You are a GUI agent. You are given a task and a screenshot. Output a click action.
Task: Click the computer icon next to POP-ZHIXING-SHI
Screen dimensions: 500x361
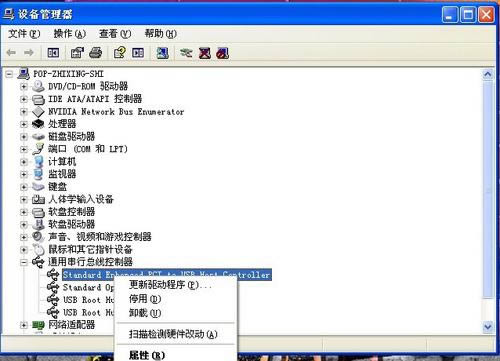click(23, 74)
